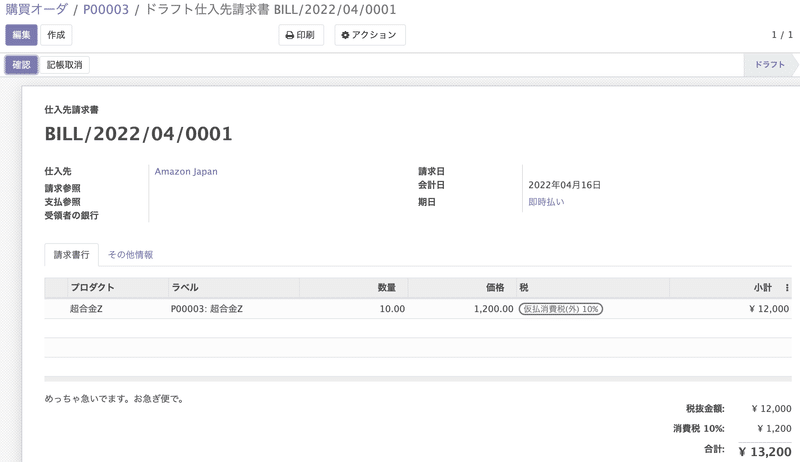
Task: Open P00003 breadcrumb link
Action: (106, 9)
